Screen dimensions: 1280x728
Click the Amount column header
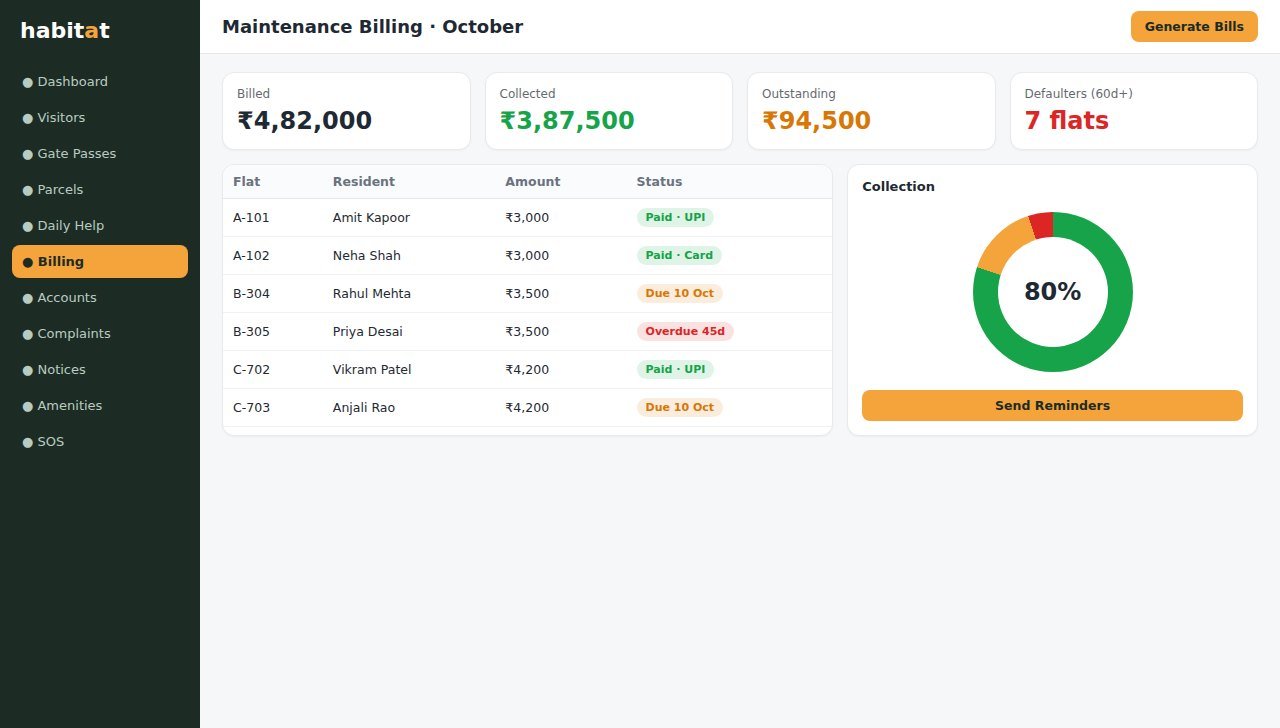[x=533, y=182]
